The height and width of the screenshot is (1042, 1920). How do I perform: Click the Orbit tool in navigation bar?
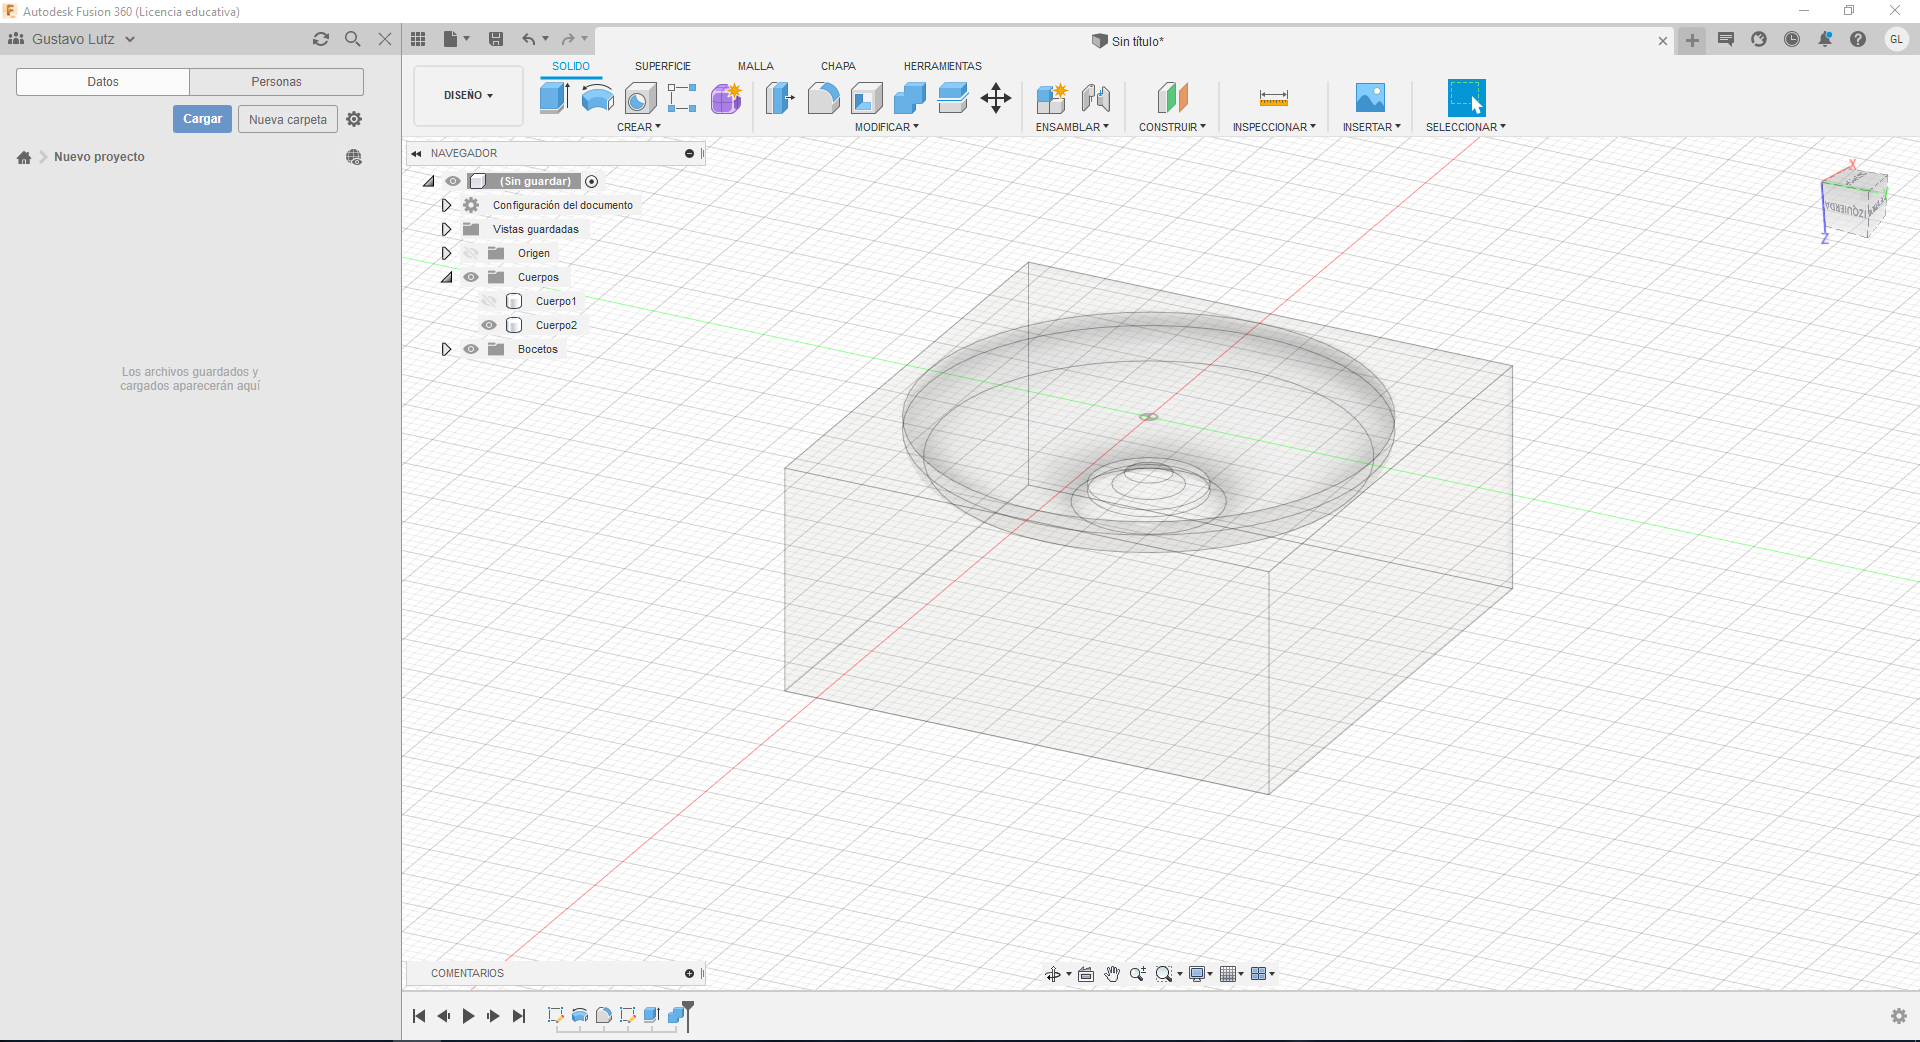pos(1053,974)
